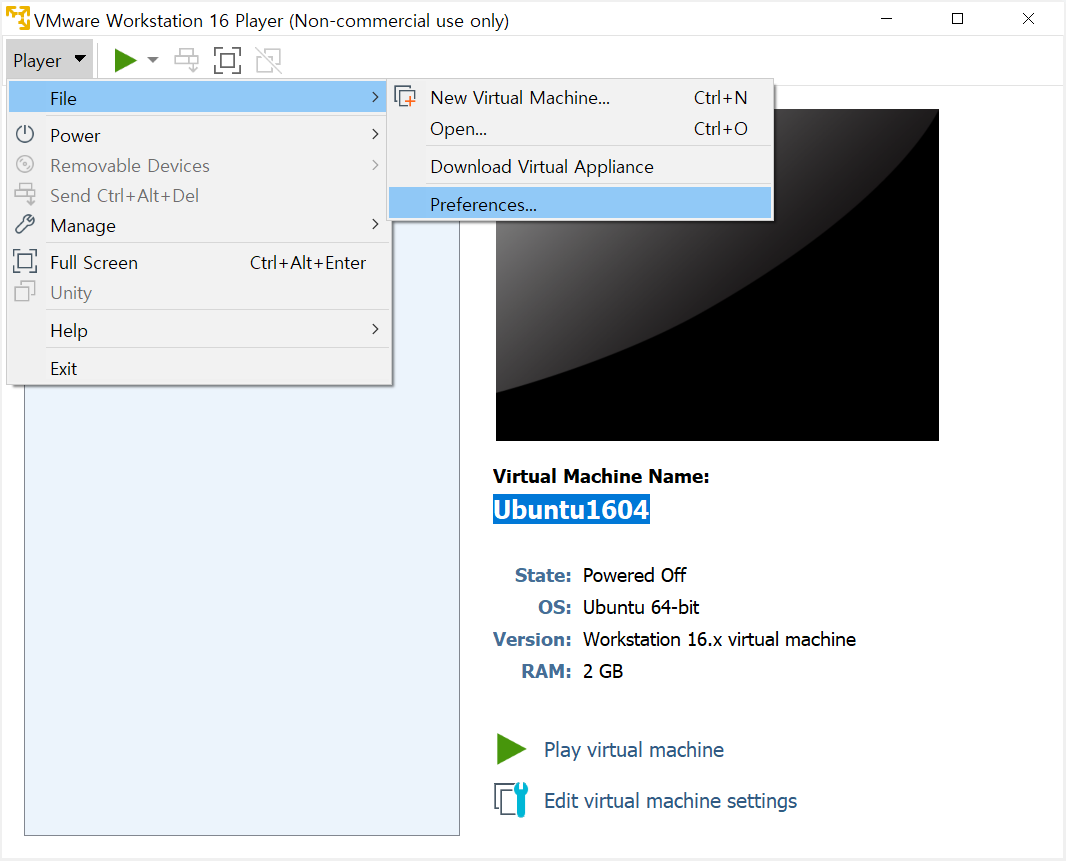This screenshot has height=861, width=1066.
Task: Click Send Ctrl+Alt+Del toolbar icon
Action: 187,61
